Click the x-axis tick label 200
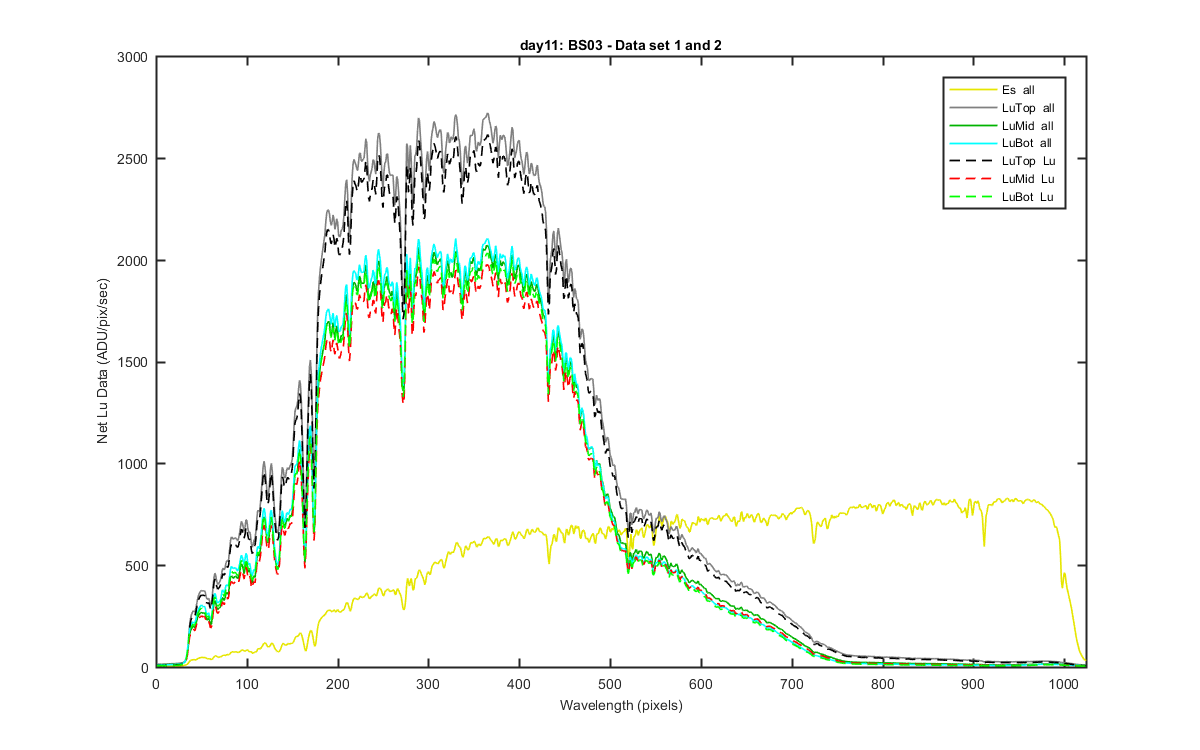This screenshot has height=750, width=1200. click(x=338, y=684)
